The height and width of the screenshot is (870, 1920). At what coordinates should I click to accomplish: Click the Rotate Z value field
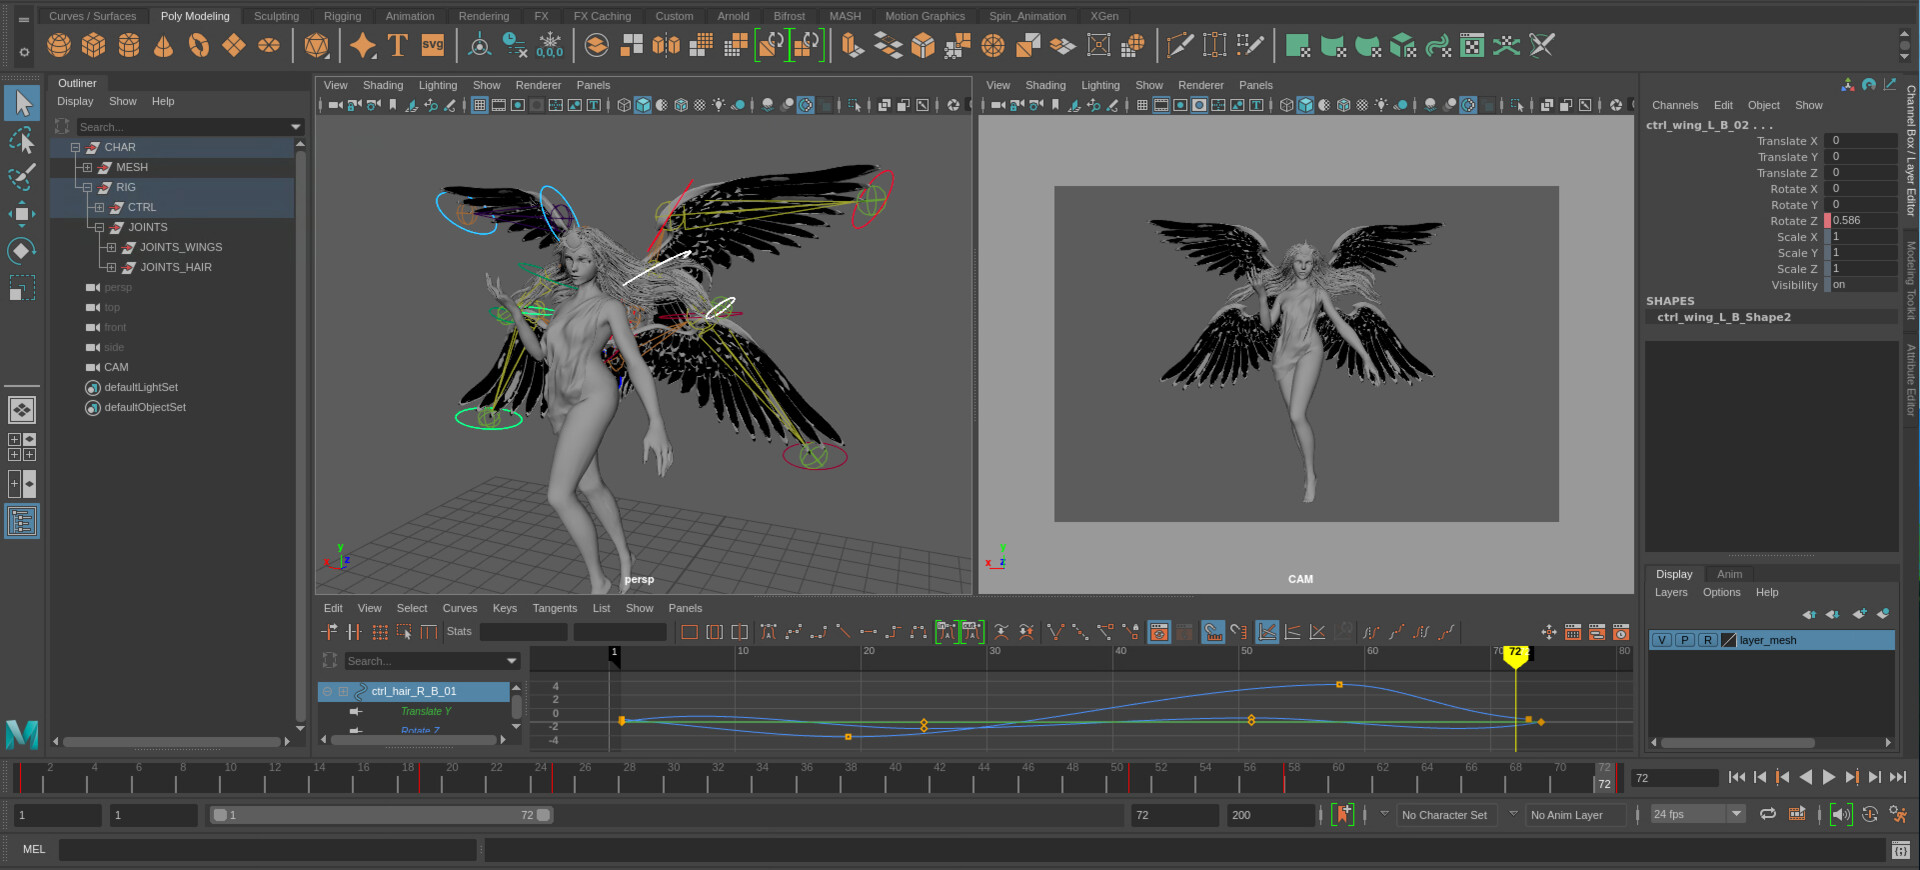[1860, 221]
